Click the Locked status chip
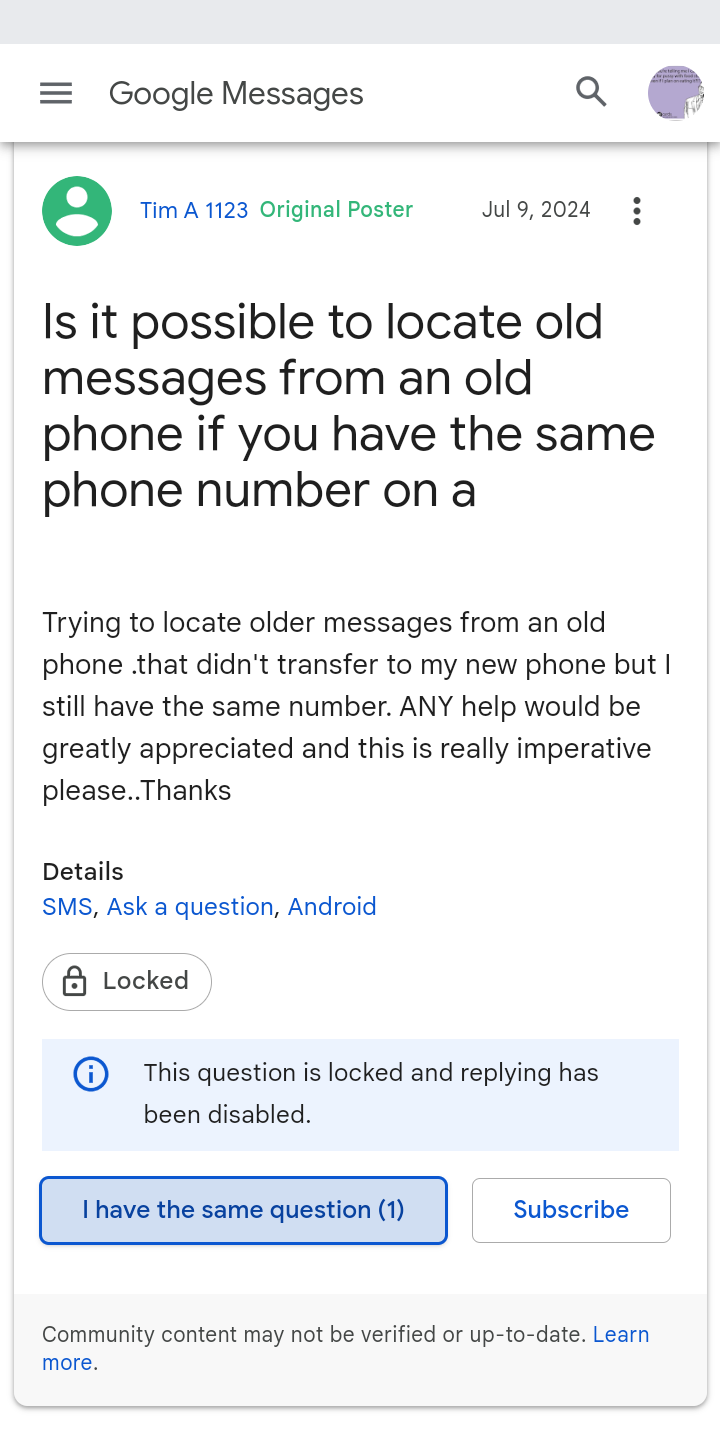Image resolution: width=720 pixels, height=1440 pixels. [x=127, y=982]
